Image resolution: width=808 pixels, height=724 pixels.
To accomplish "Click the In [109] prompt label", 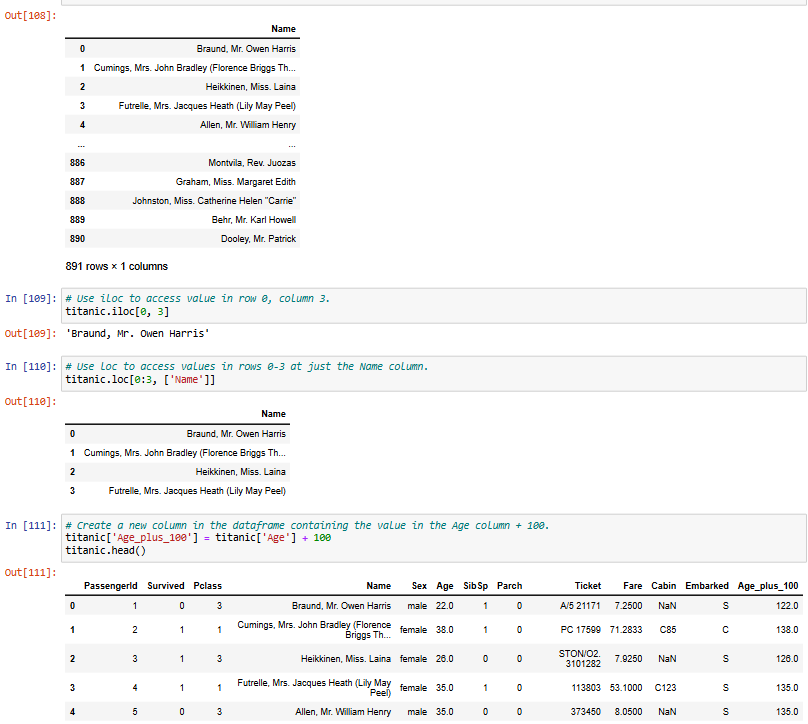I will pos(30,299).
